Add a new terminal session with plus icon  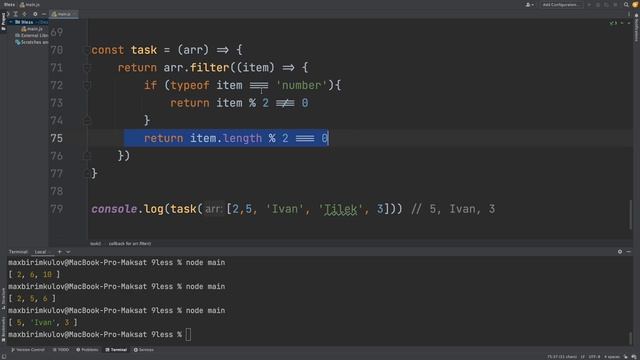click(x=60, y=252)
